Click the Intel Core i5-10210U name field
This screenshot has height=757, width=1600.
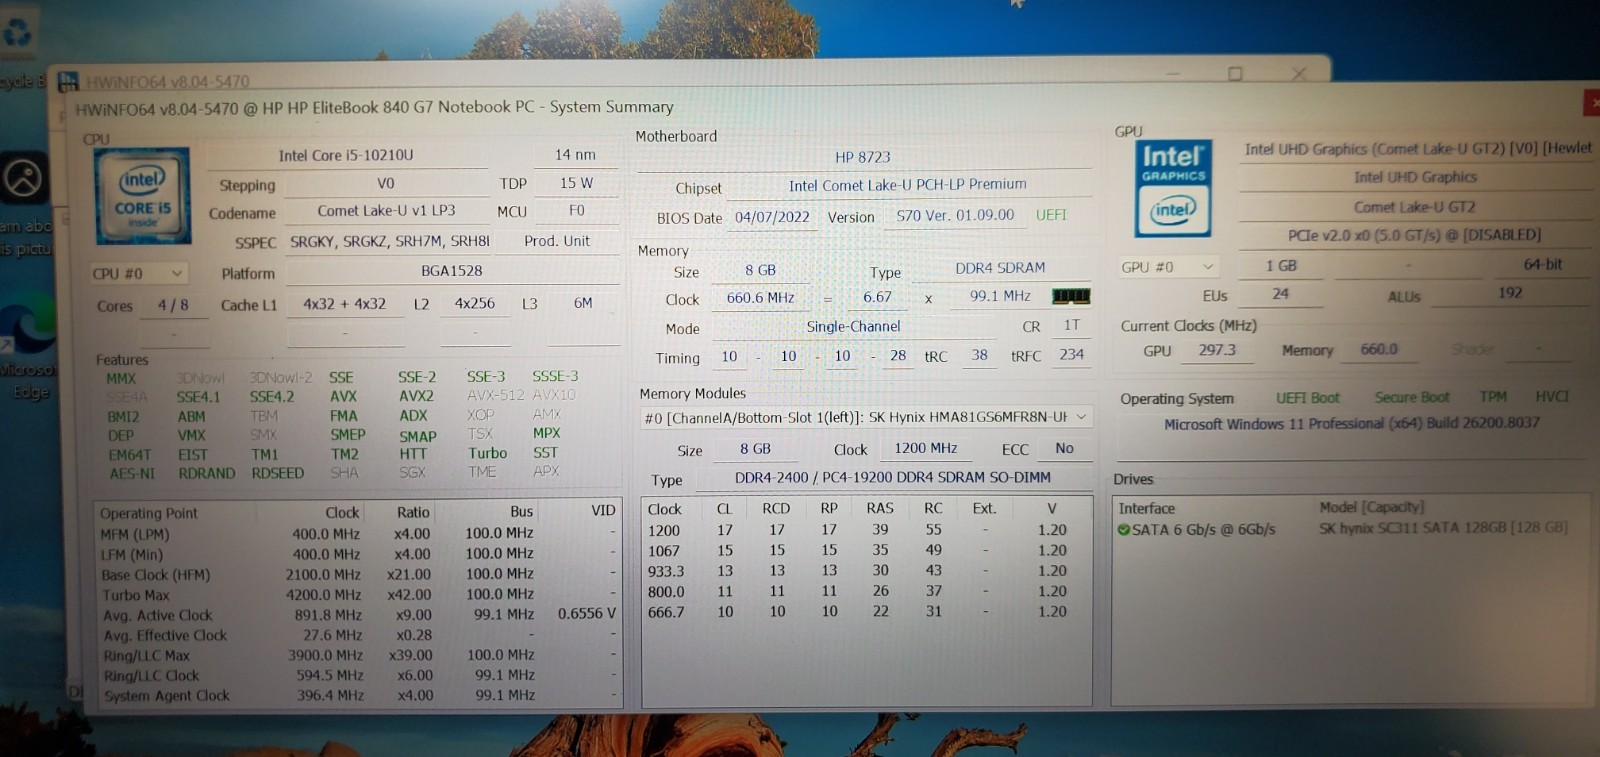(x=346, y=155)
